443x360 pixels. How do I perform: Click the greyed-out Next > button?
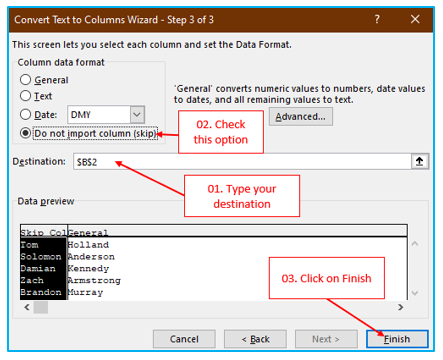[326, 339]
